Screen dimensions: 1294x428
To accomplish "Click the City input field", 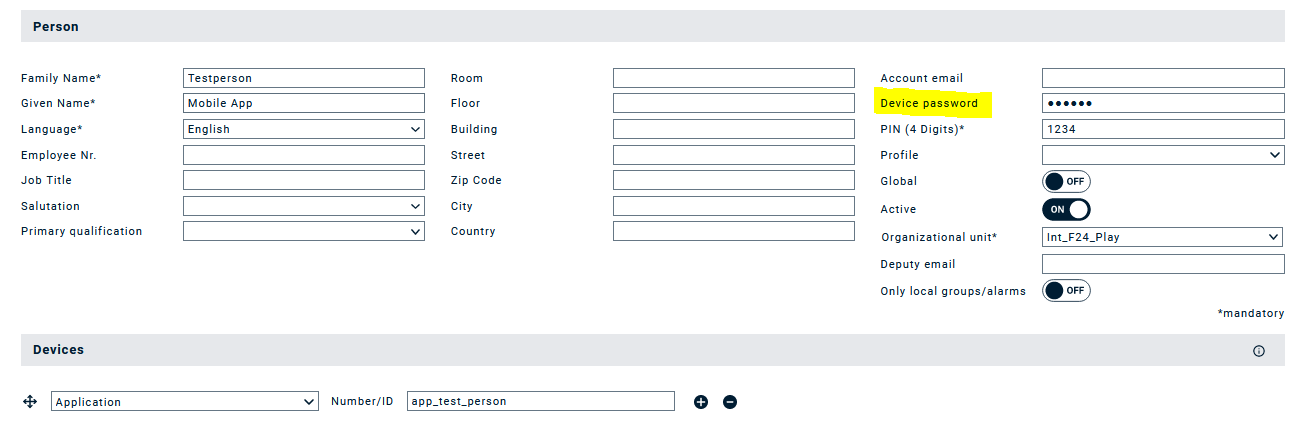I will tap(734, 206).
